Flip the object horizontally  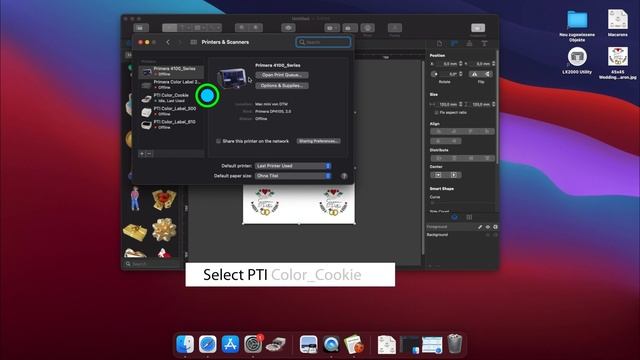(x=474, y=74)
